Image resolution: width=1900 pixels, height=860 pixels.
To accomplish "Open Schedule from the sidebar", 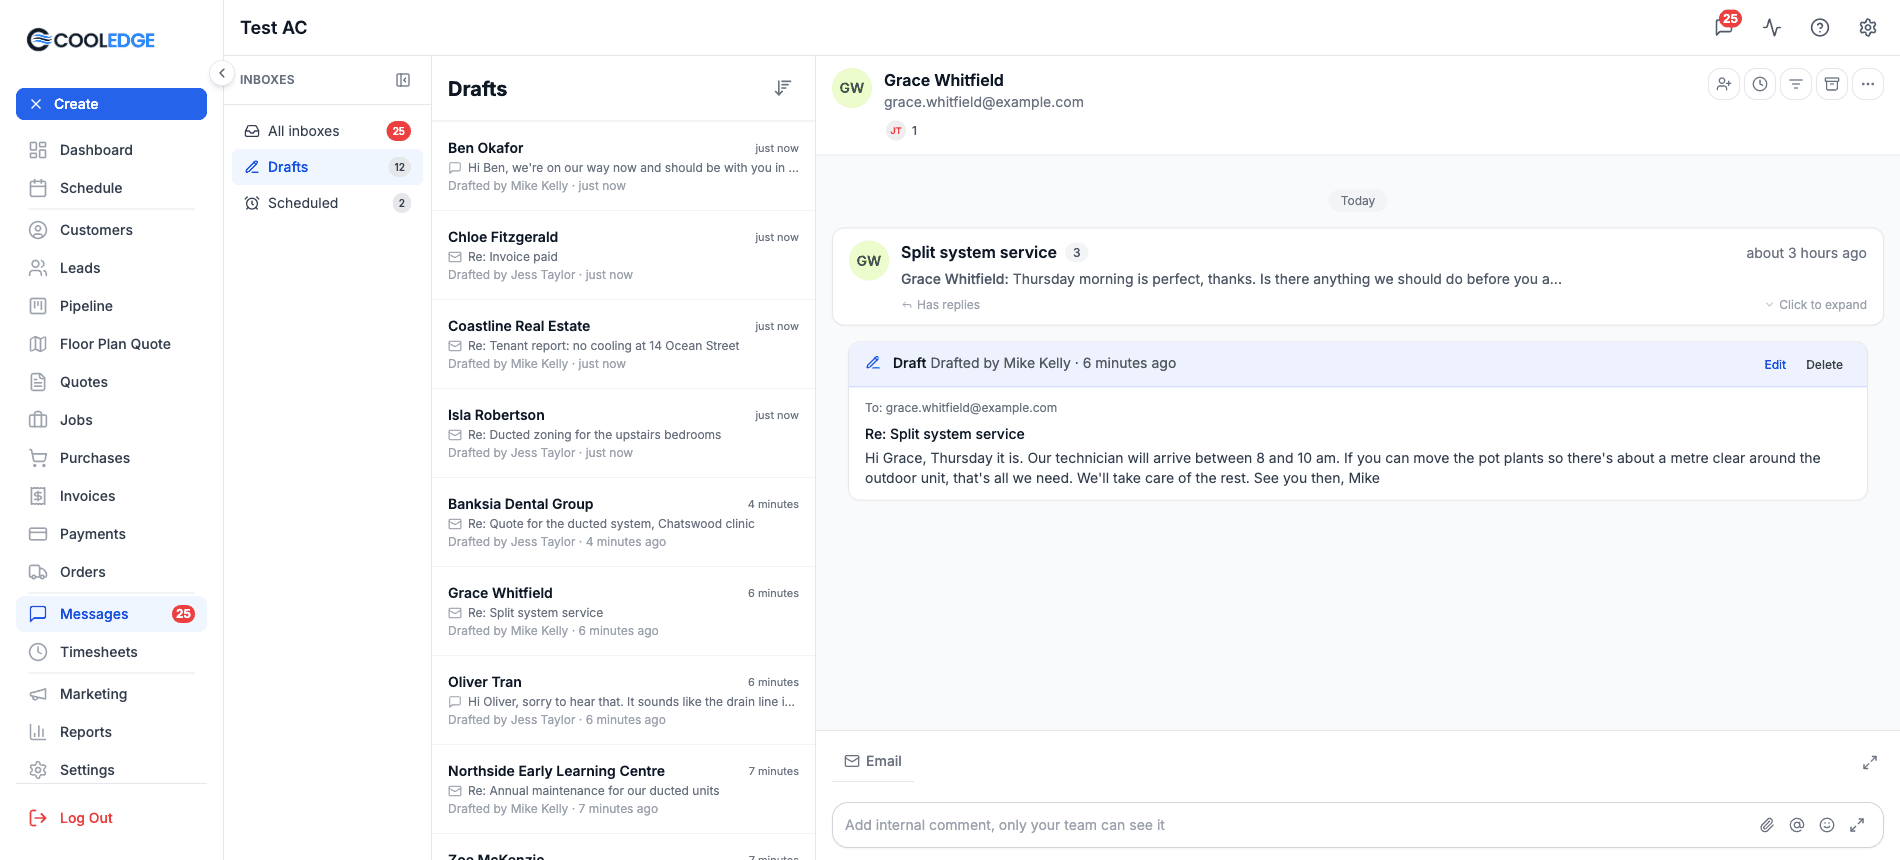I will (x=111, y=188).
